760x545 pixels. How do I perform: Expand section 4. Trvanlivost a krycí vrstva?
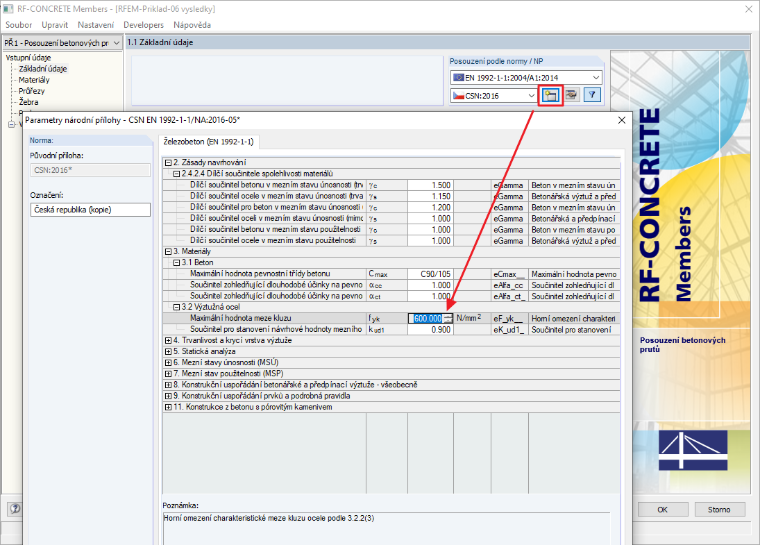pos(168,341)
